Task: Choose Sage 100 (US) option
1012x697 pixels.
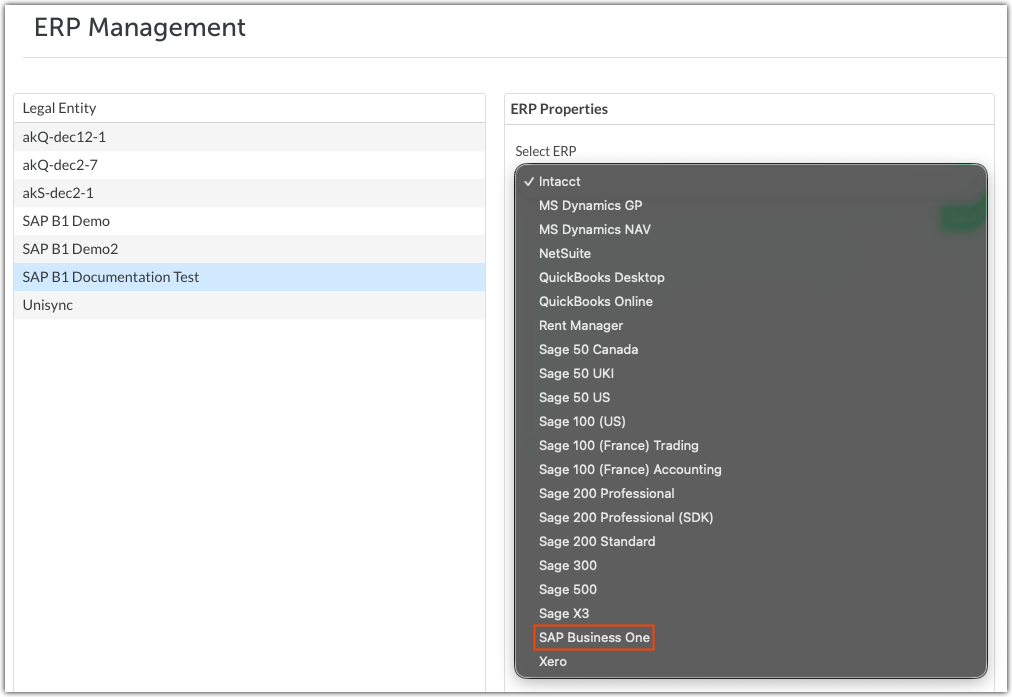Action: pos(751,421)
